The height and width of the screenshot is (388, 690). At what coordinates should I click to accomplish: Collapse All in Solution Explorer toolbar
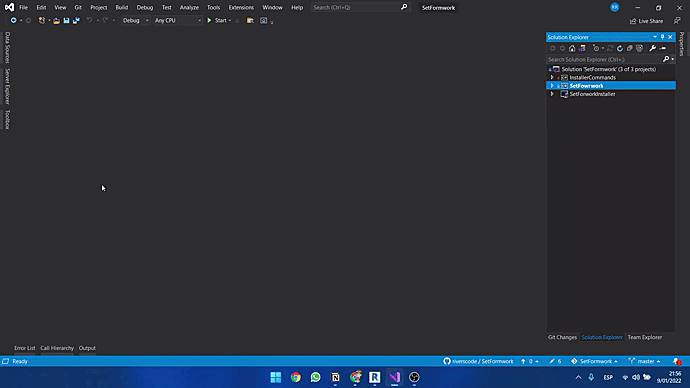[x=630, y=48]
